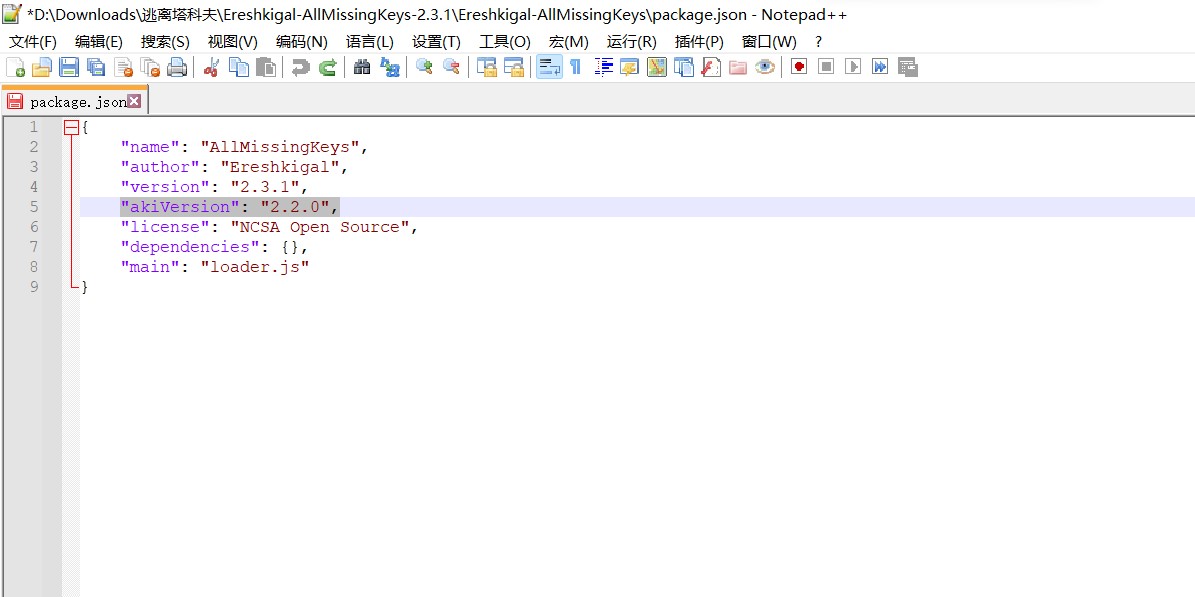Save the file with the single floppy icon
The height and width of the screenshot is (597, 1195).
tap(69, 67)
